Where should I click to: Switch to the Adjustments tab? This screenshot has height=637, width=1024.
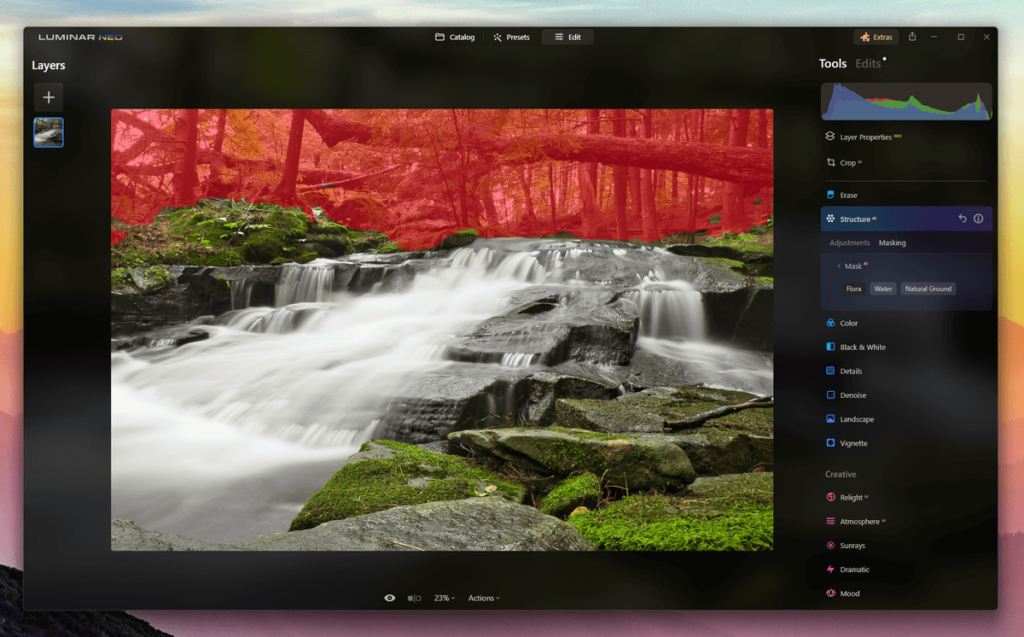tap(849, 243)
